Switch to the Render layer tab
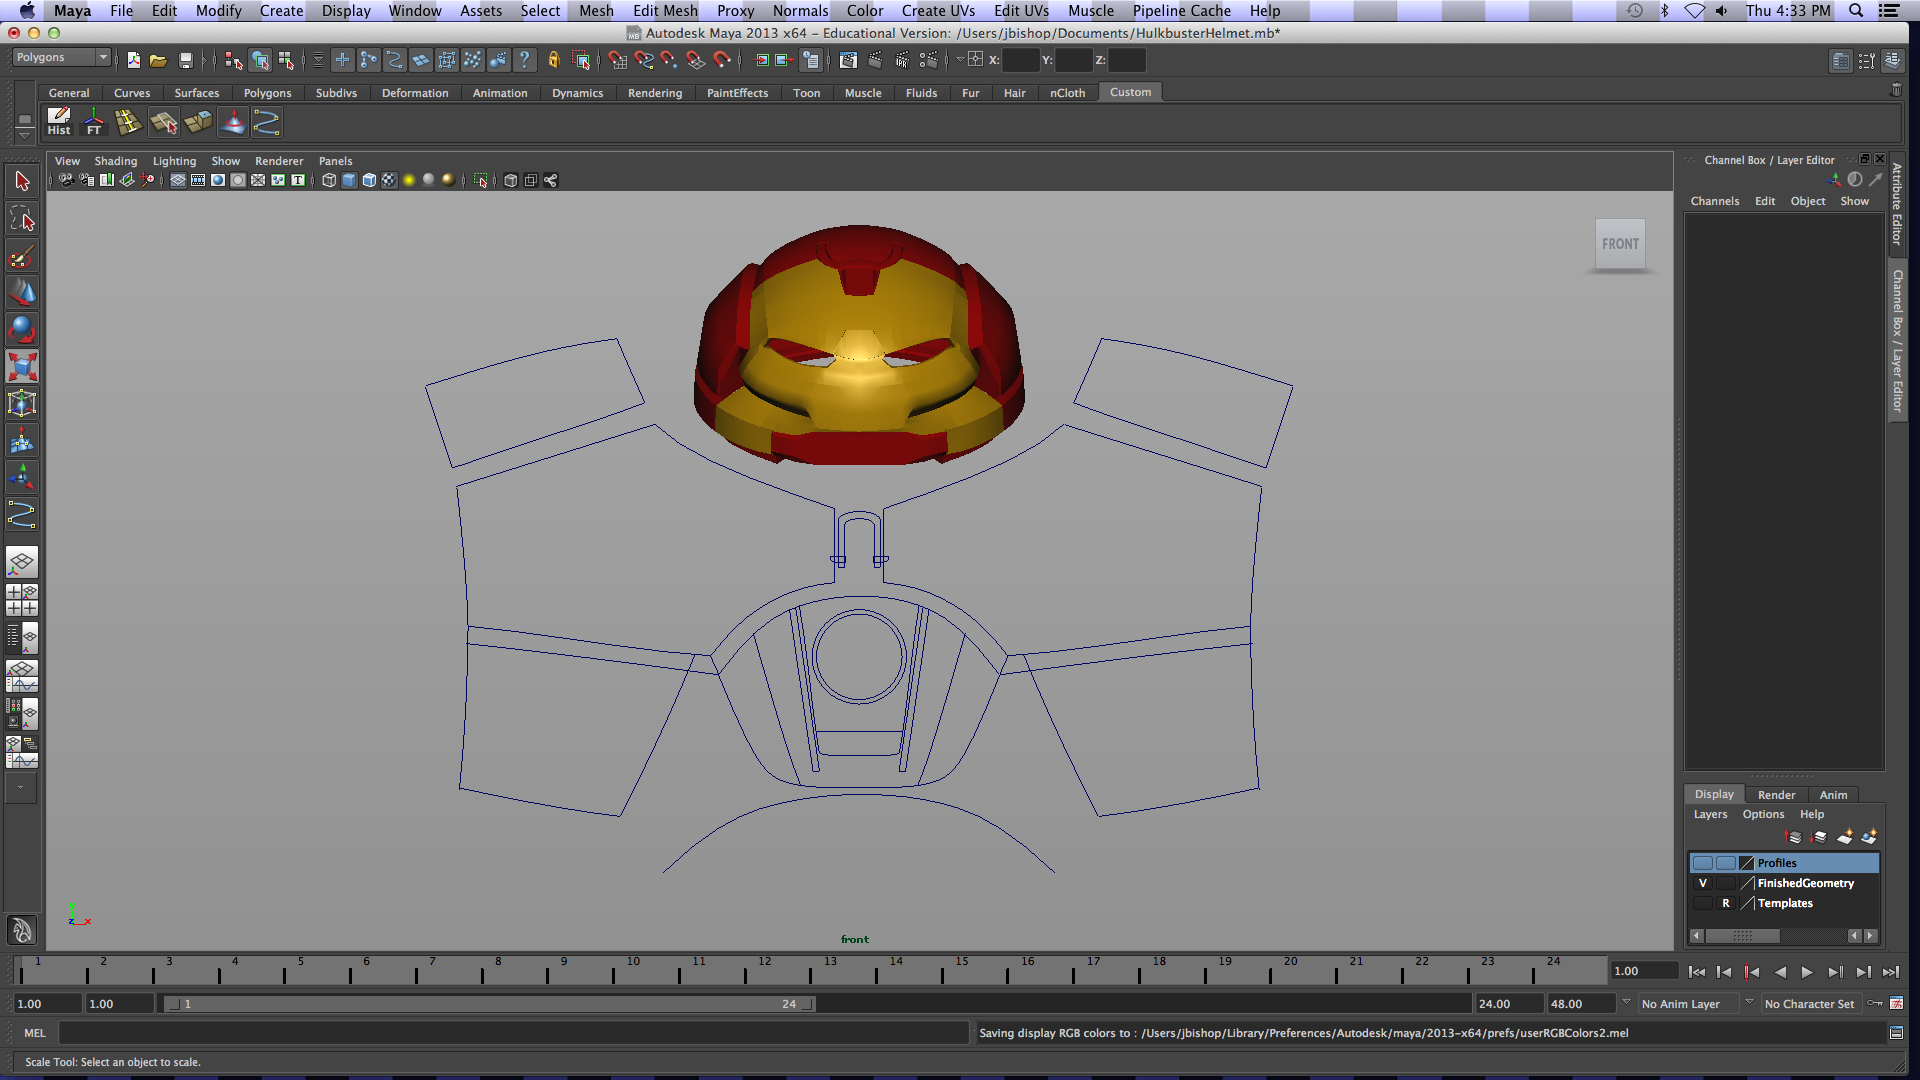The width and height of the screenshot is (1920, 1080). 1776,795
